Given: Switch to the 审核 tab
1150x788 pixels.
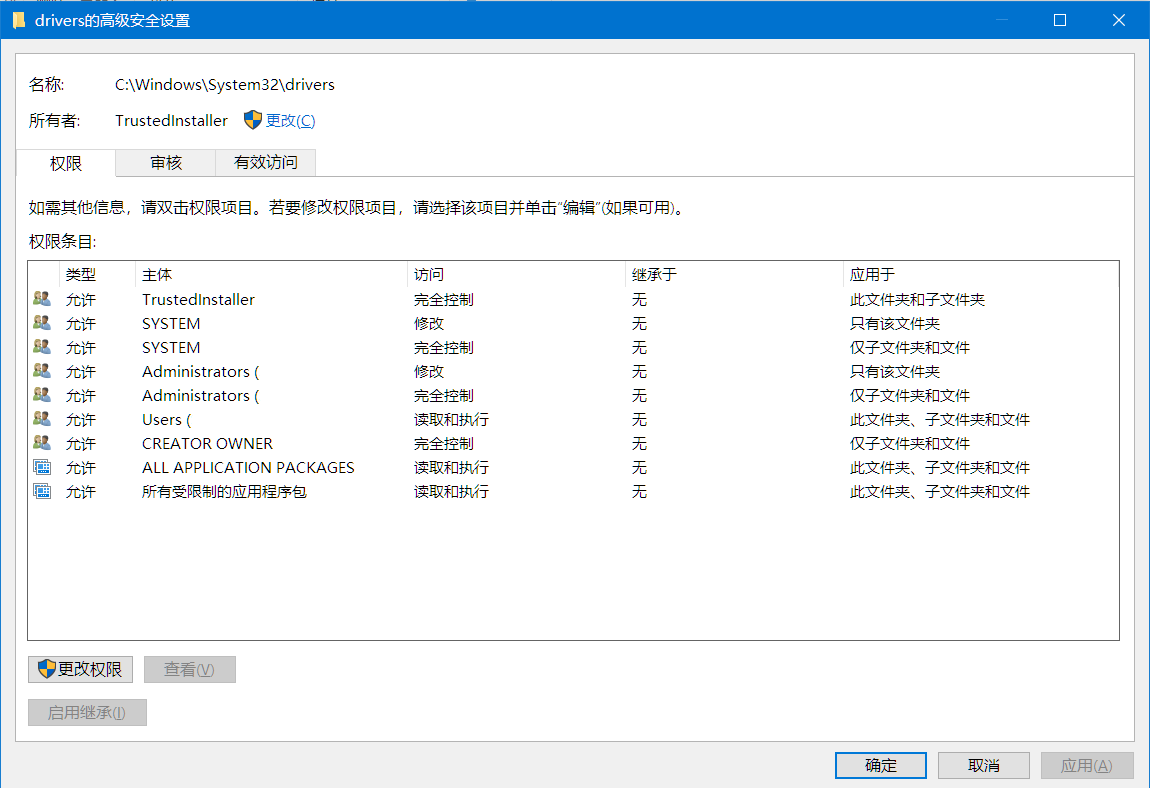Looking at the screenshot, I should 165,163.
